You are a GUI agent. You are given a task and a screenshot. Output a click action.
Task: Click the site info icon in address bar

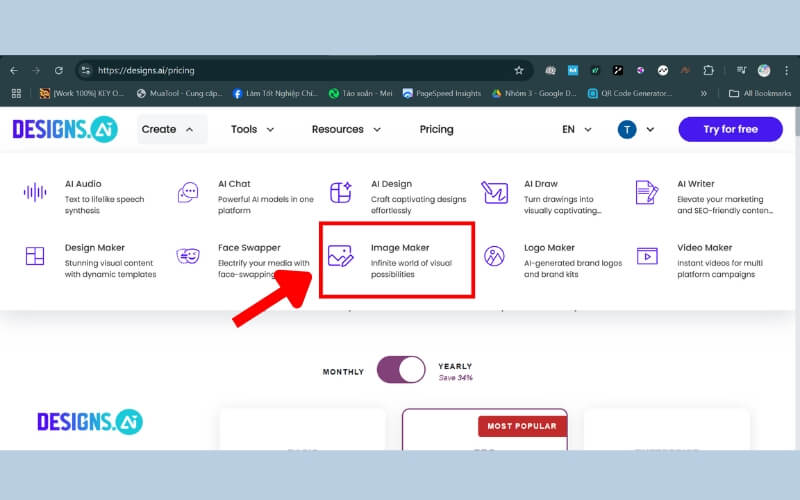pos(86,70)
